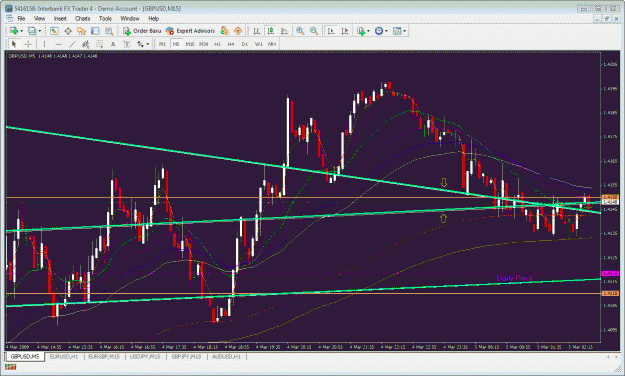
Task: Switch timeframe to M15
Action: 190,44
